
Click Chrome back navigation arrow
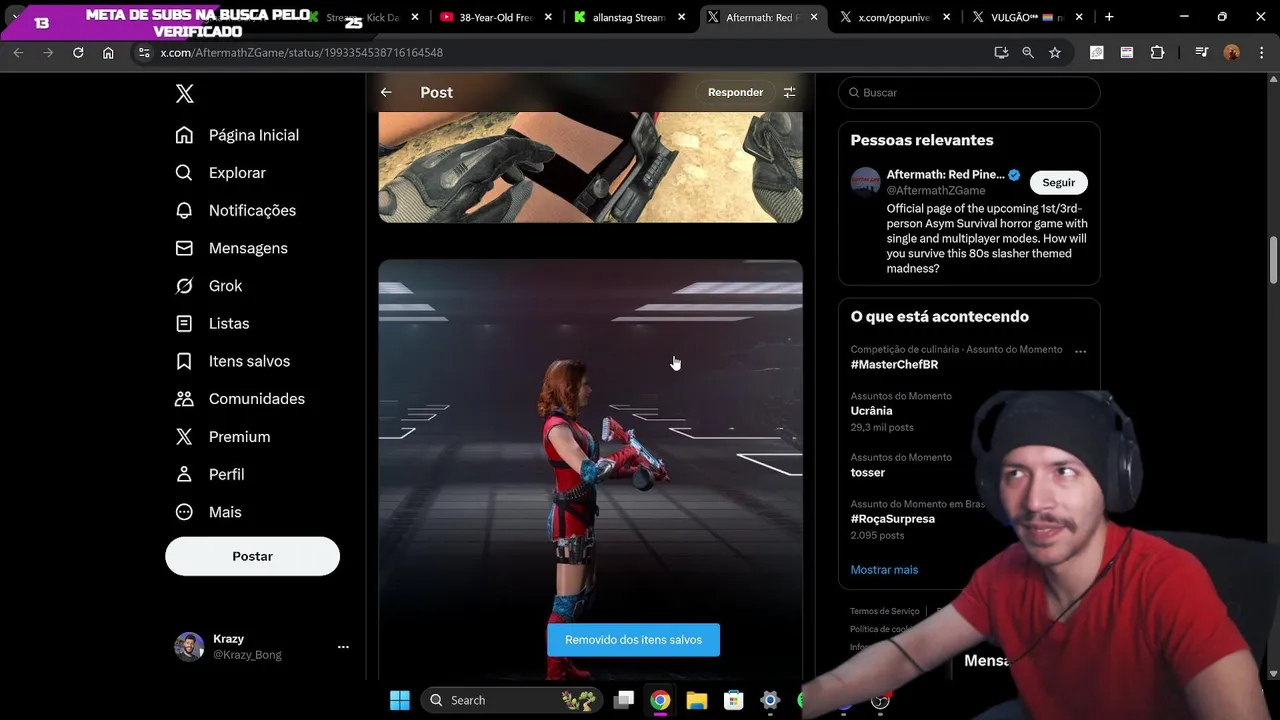click(18, 52)
